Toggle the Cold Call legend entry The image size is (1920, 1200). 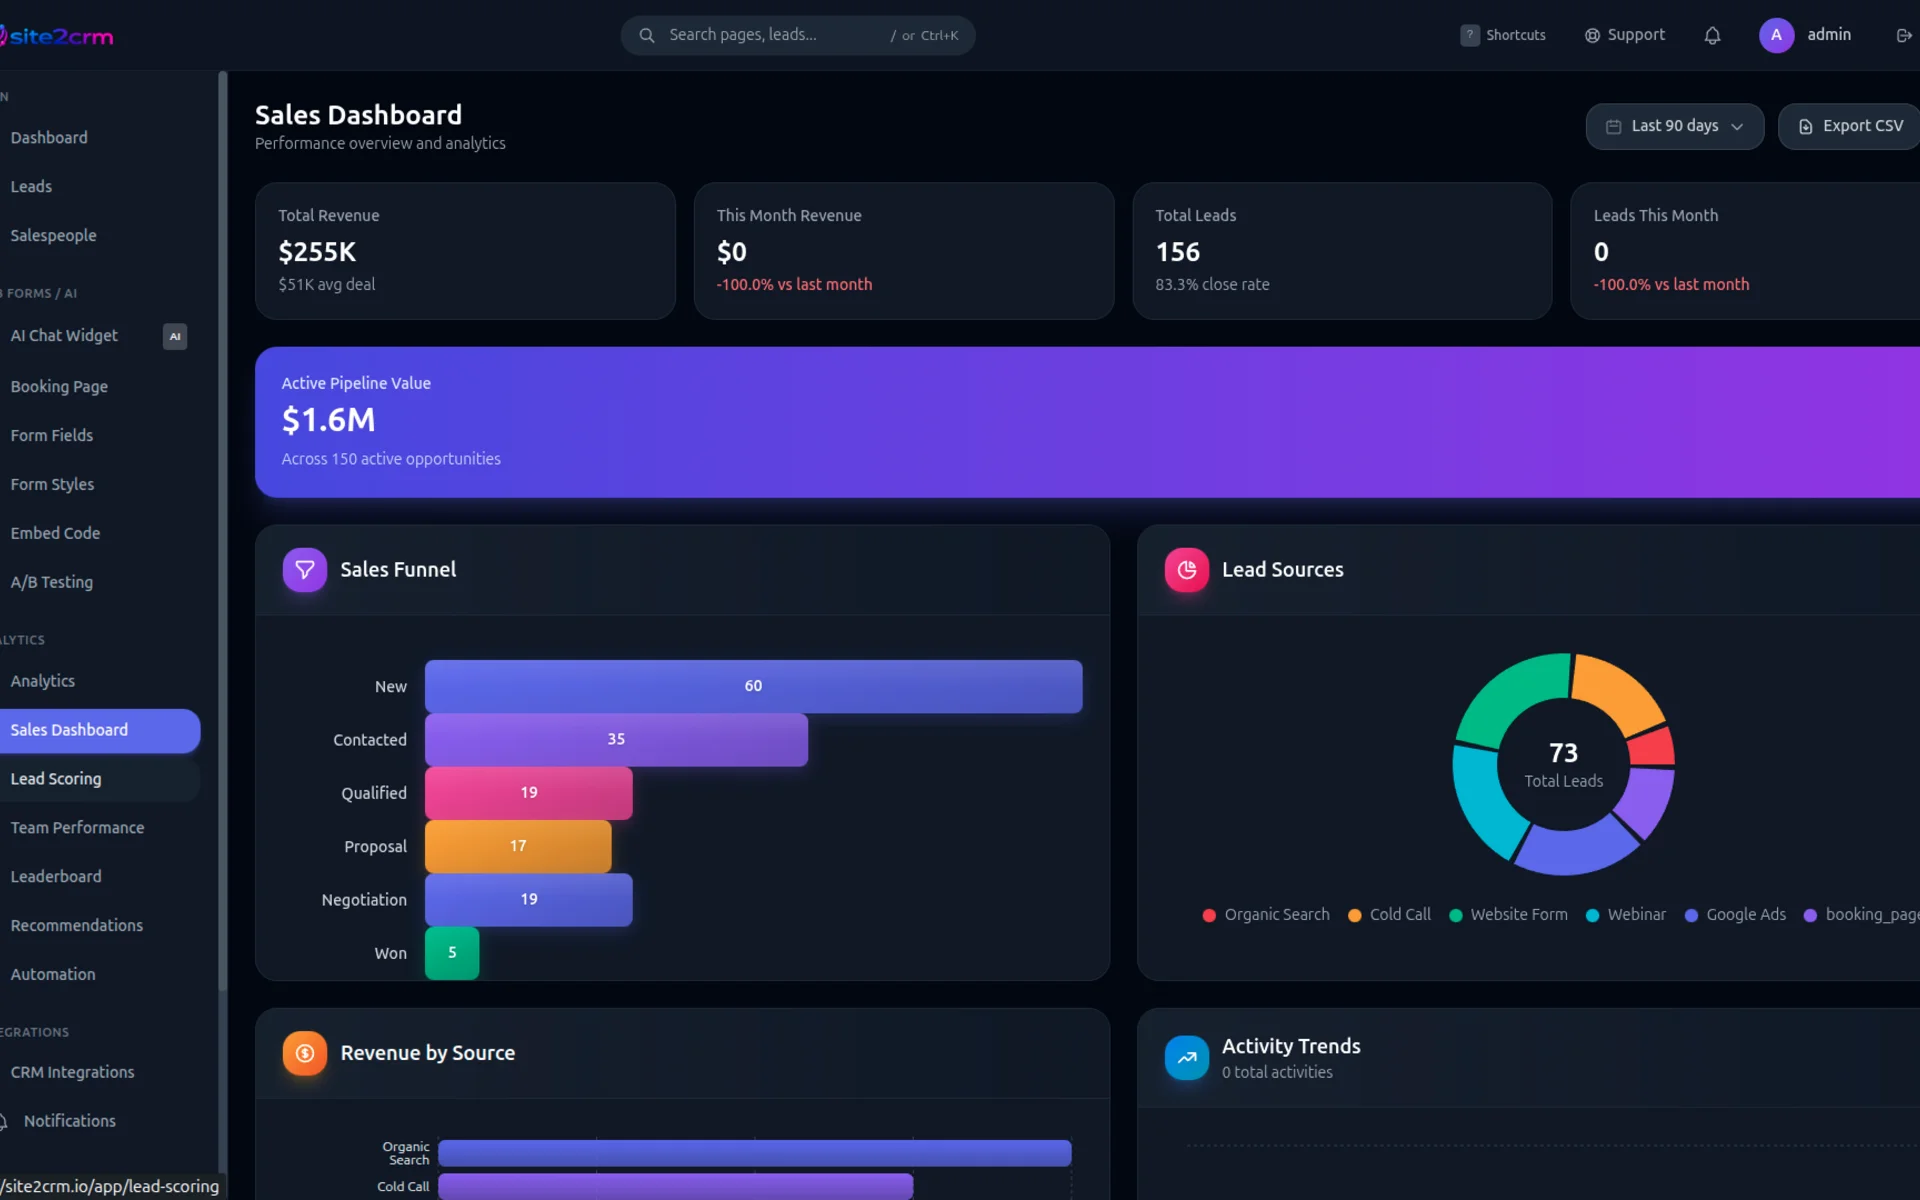1389,914
